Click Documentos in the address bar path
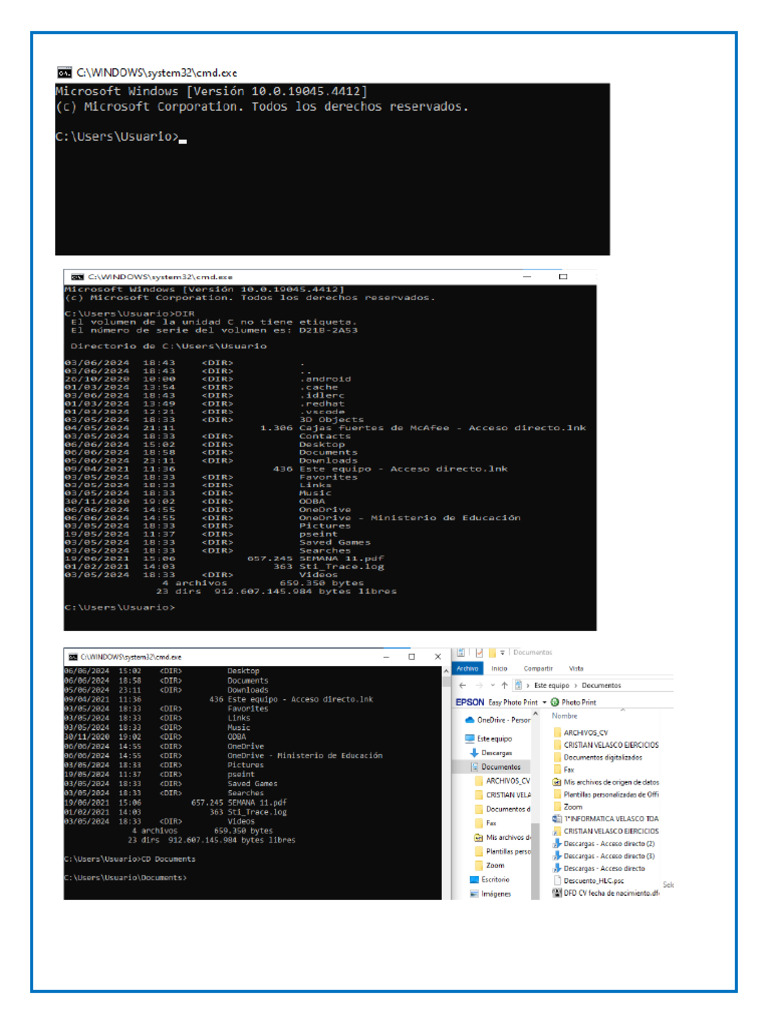This screenshot has height=1024, width=768. point(601,685)
